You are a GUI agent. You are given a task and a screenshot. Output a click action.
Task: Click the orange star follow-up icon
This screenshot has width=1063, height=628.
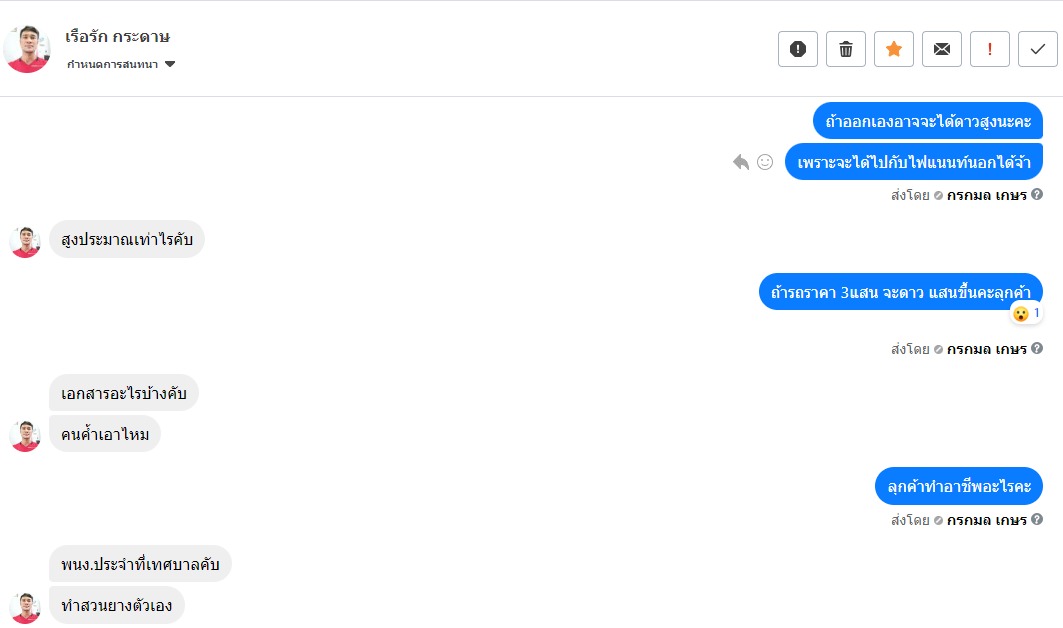(x=894, y=49)
